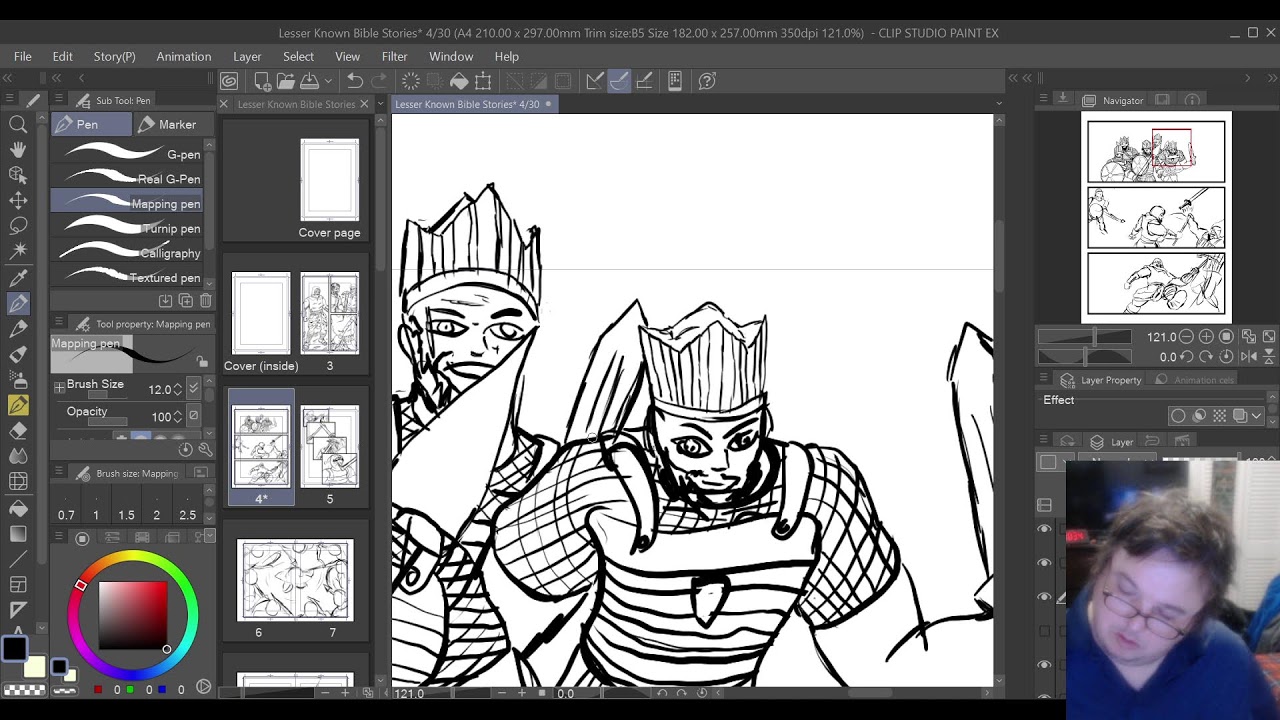
Task: Toggle the Mapping pen lock icon
Action: point(202,362)
